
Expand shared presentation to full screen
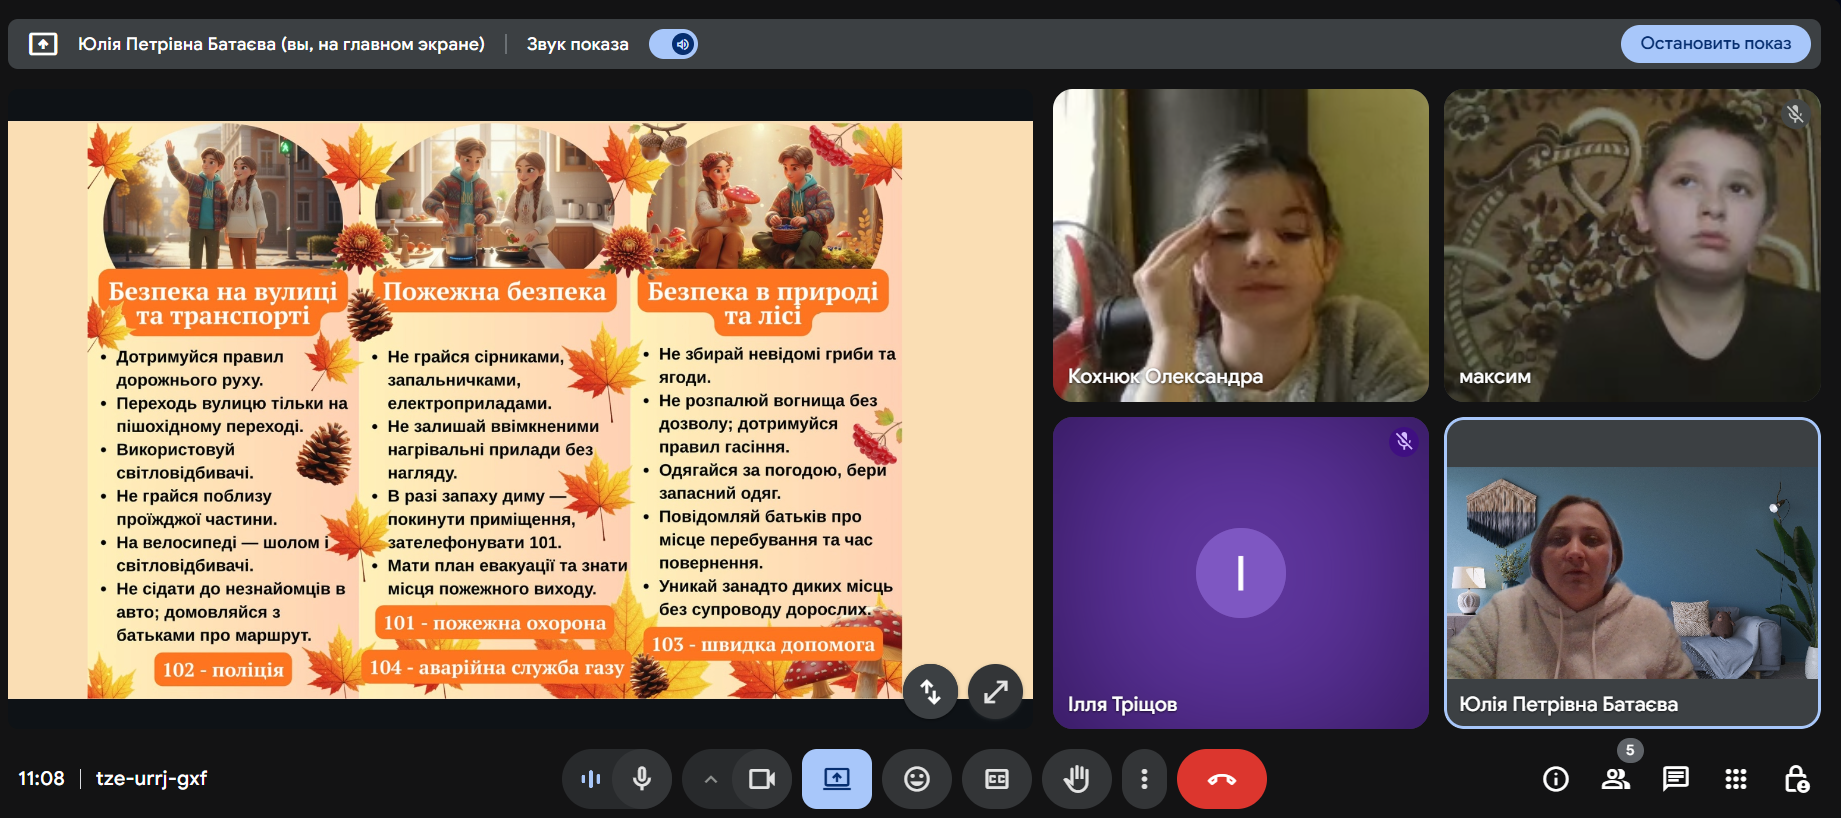995,691
